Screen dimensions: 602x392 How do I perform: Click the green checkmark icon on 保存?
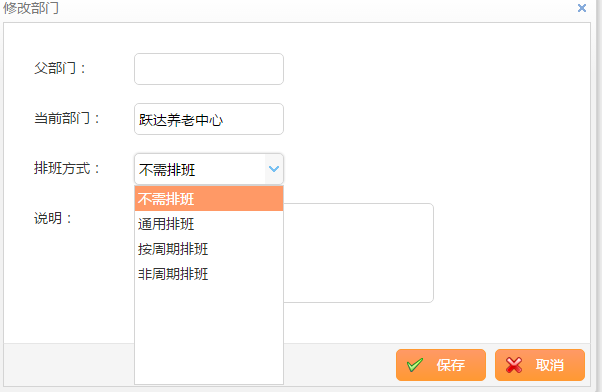415,365
